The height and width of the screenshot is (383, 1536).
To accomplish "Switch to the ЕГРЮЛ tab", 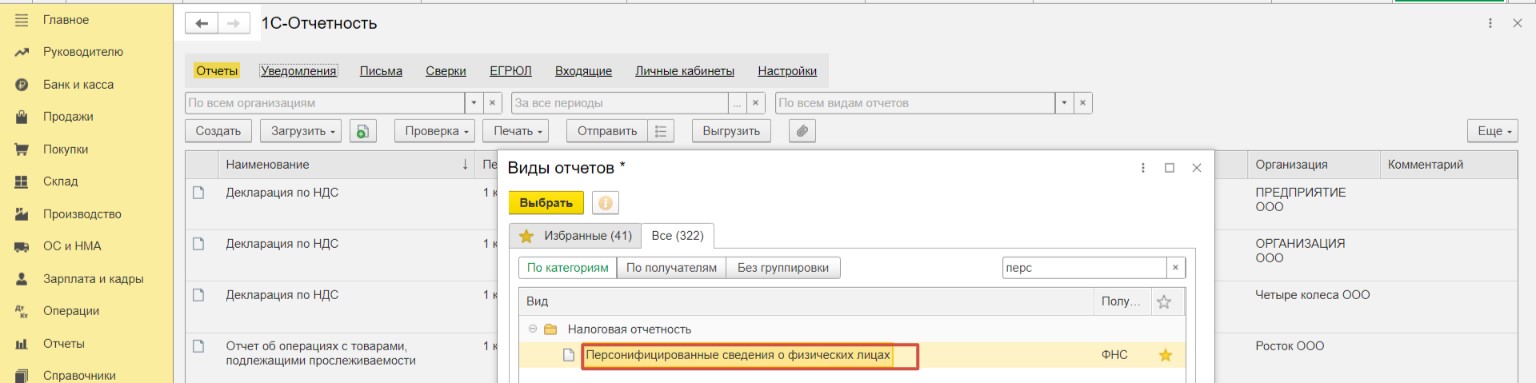I will click(x=510, y=71).
